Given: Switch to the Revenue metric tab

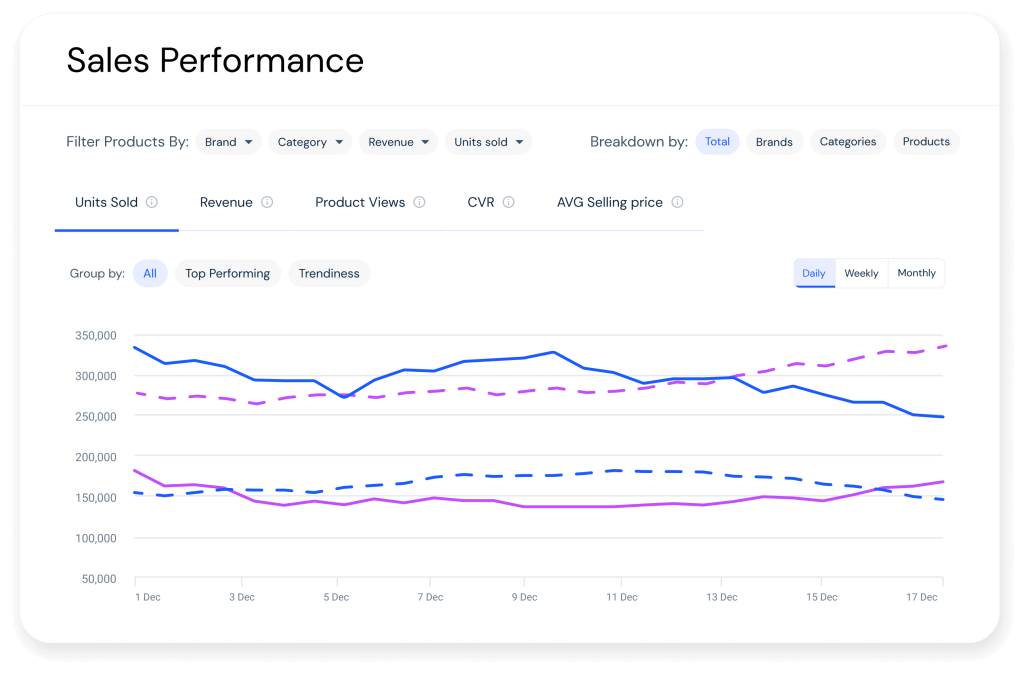Looking at the screenshot, I should click(x=228, y=202).
